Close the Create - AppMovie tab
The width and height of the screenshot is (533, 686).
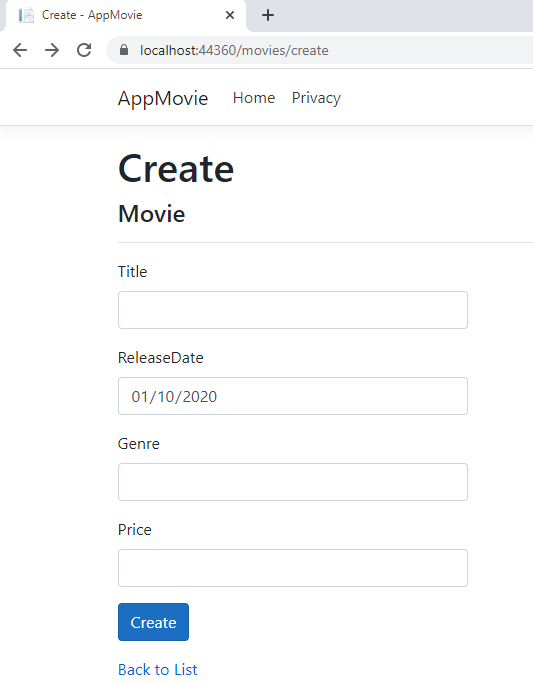pyautogui.click(x=230, y=15)
